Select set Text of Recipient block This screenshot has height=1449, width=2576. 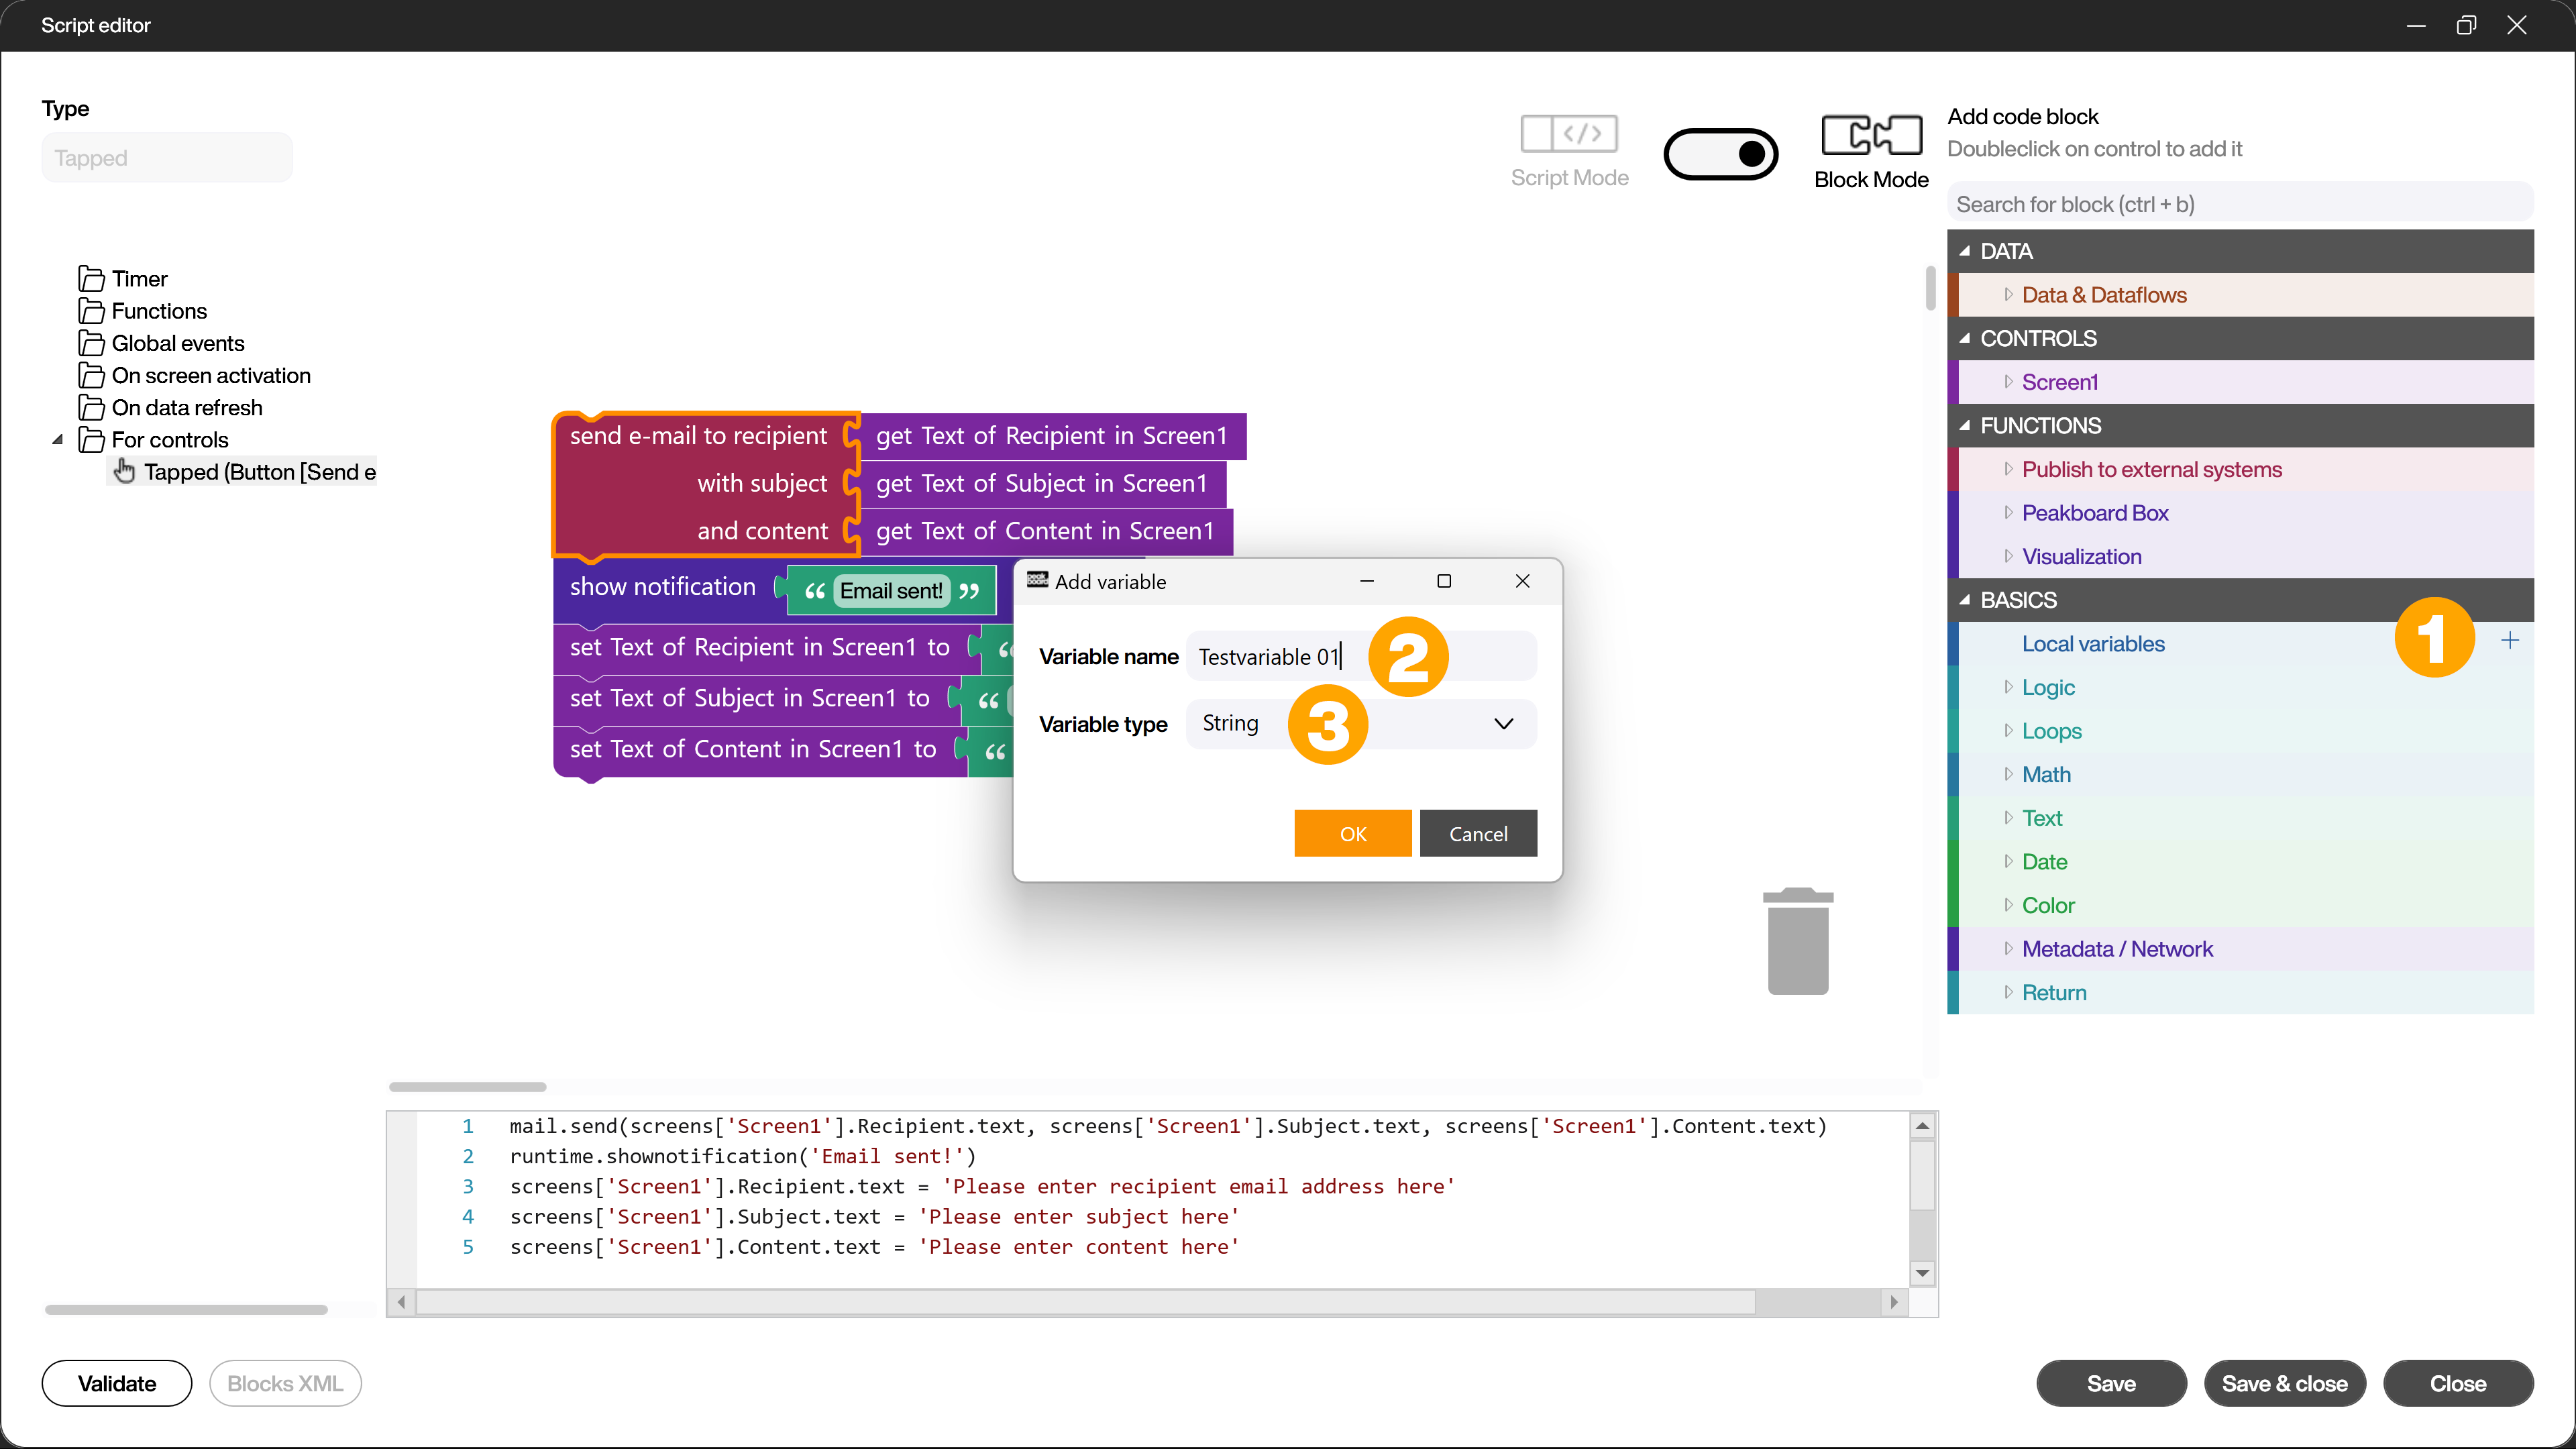759,647
